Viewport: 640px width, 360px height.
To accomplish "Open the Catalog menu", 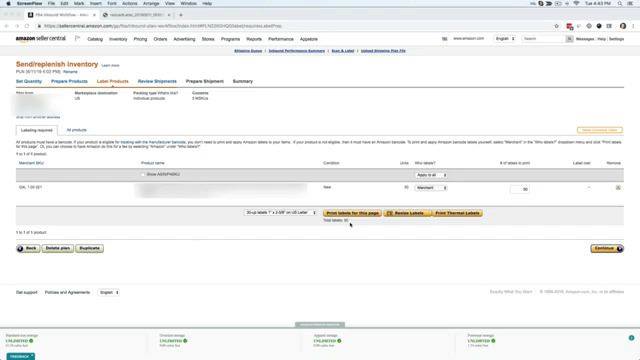I will pyautogui.click(x=95, y=39).
